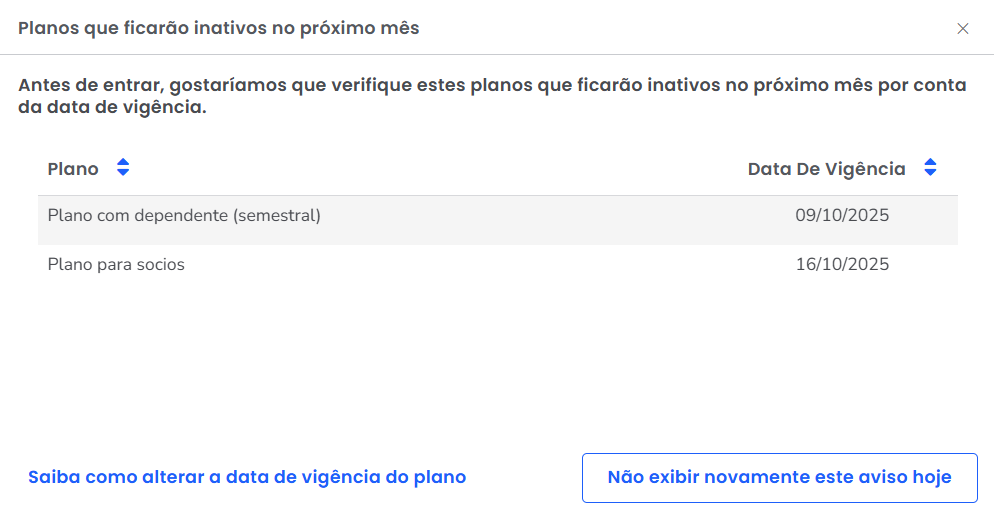
Task: Open Saiba como alterar a data link
Action: [x=247, y=477]
